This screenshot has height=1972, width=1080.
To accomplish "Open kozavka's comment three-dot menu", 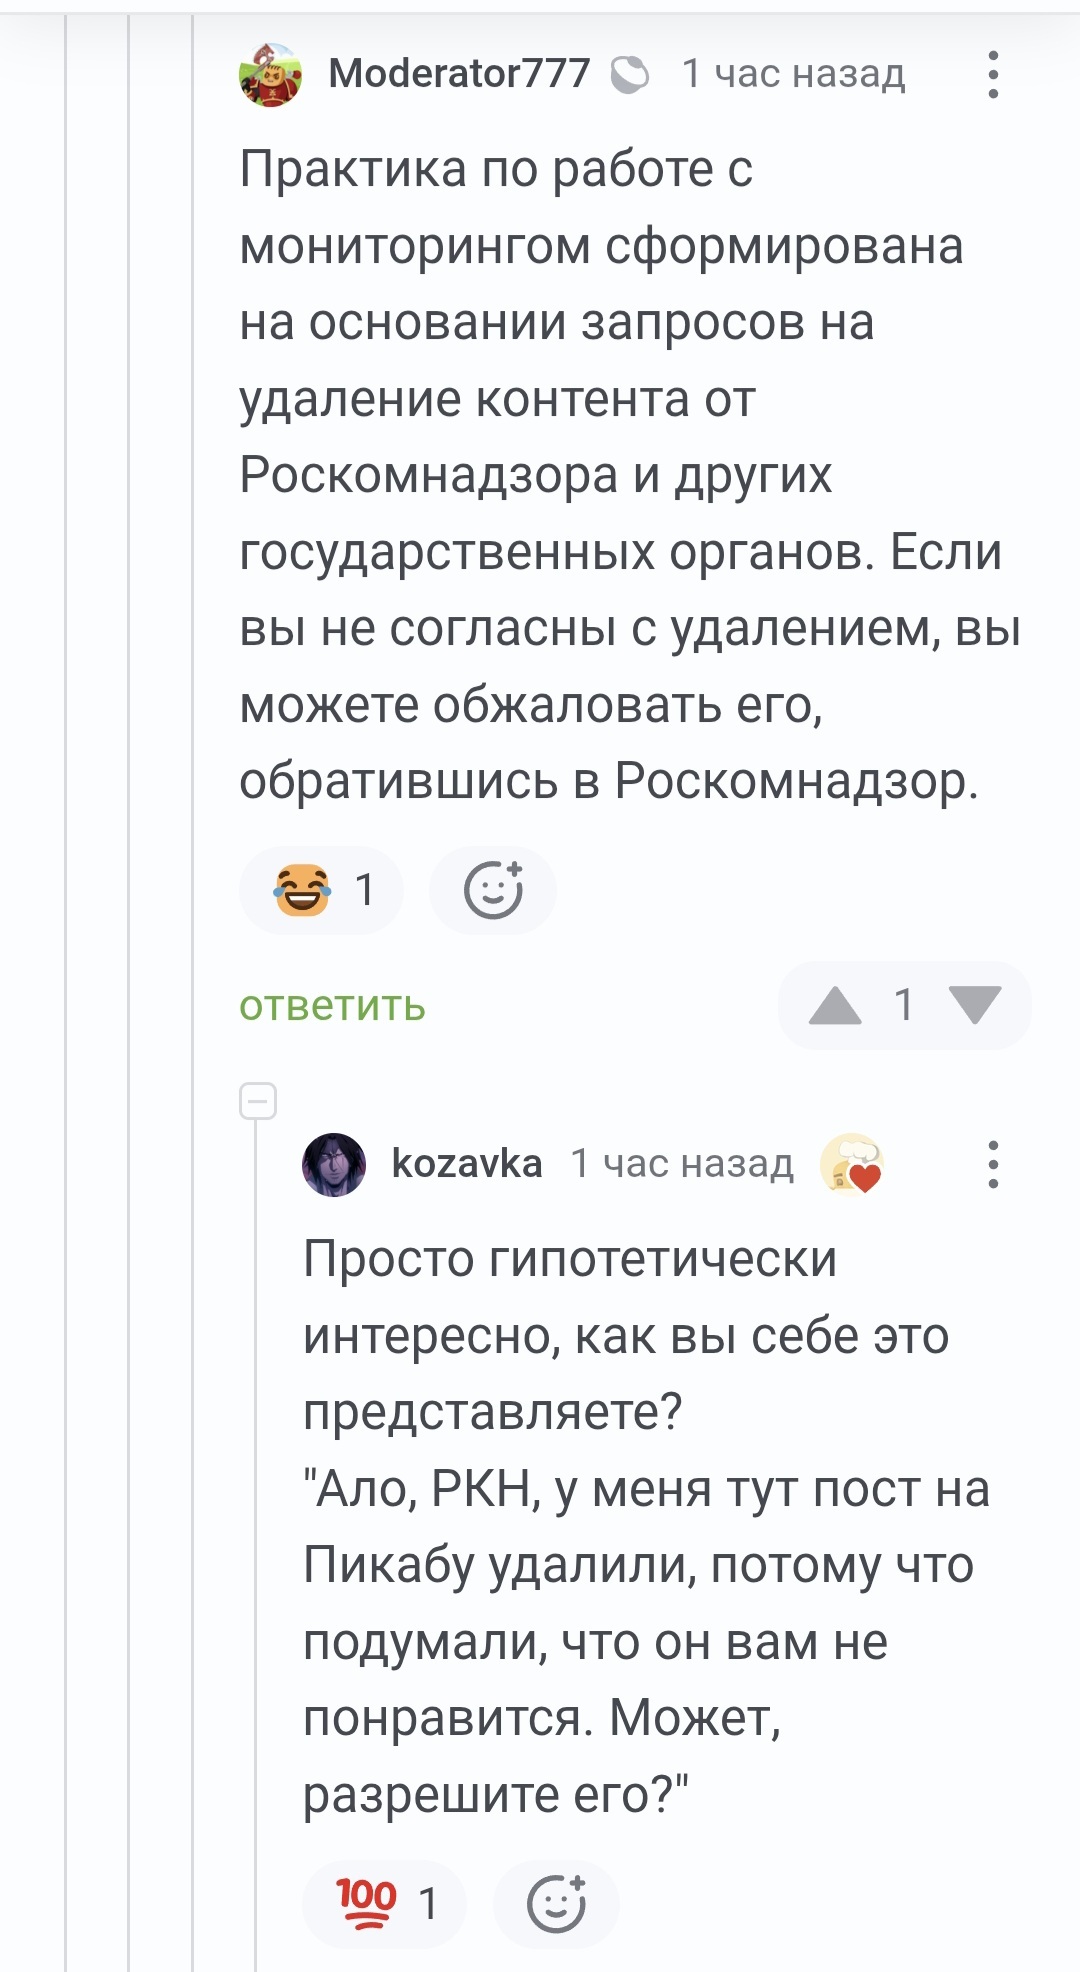I will (992, 1164).
